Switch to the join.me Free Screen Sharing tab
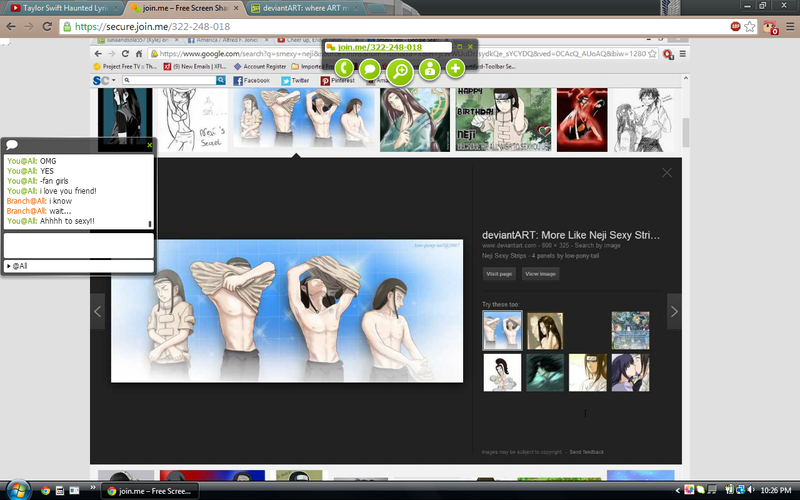This screenshot has width=800, height=500. [x=185, y=8]
